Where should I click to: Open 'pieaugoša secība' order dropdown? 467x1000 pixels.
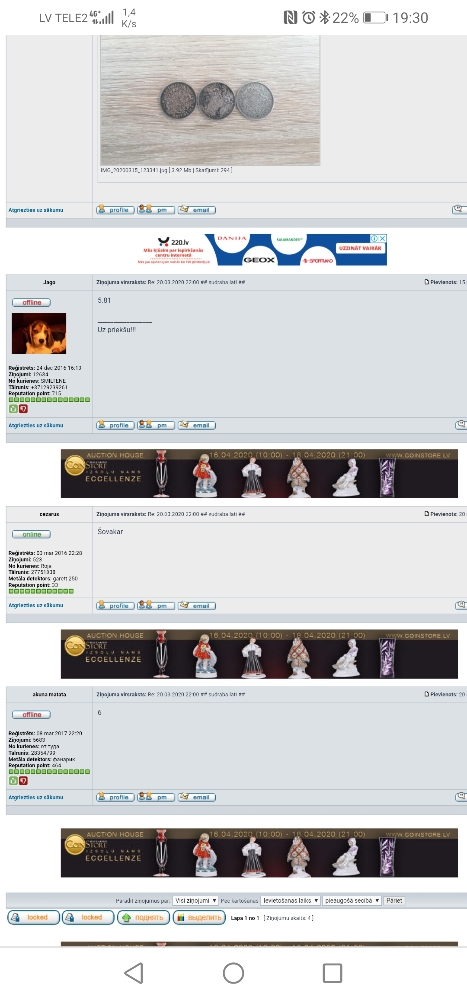[352, 901]
